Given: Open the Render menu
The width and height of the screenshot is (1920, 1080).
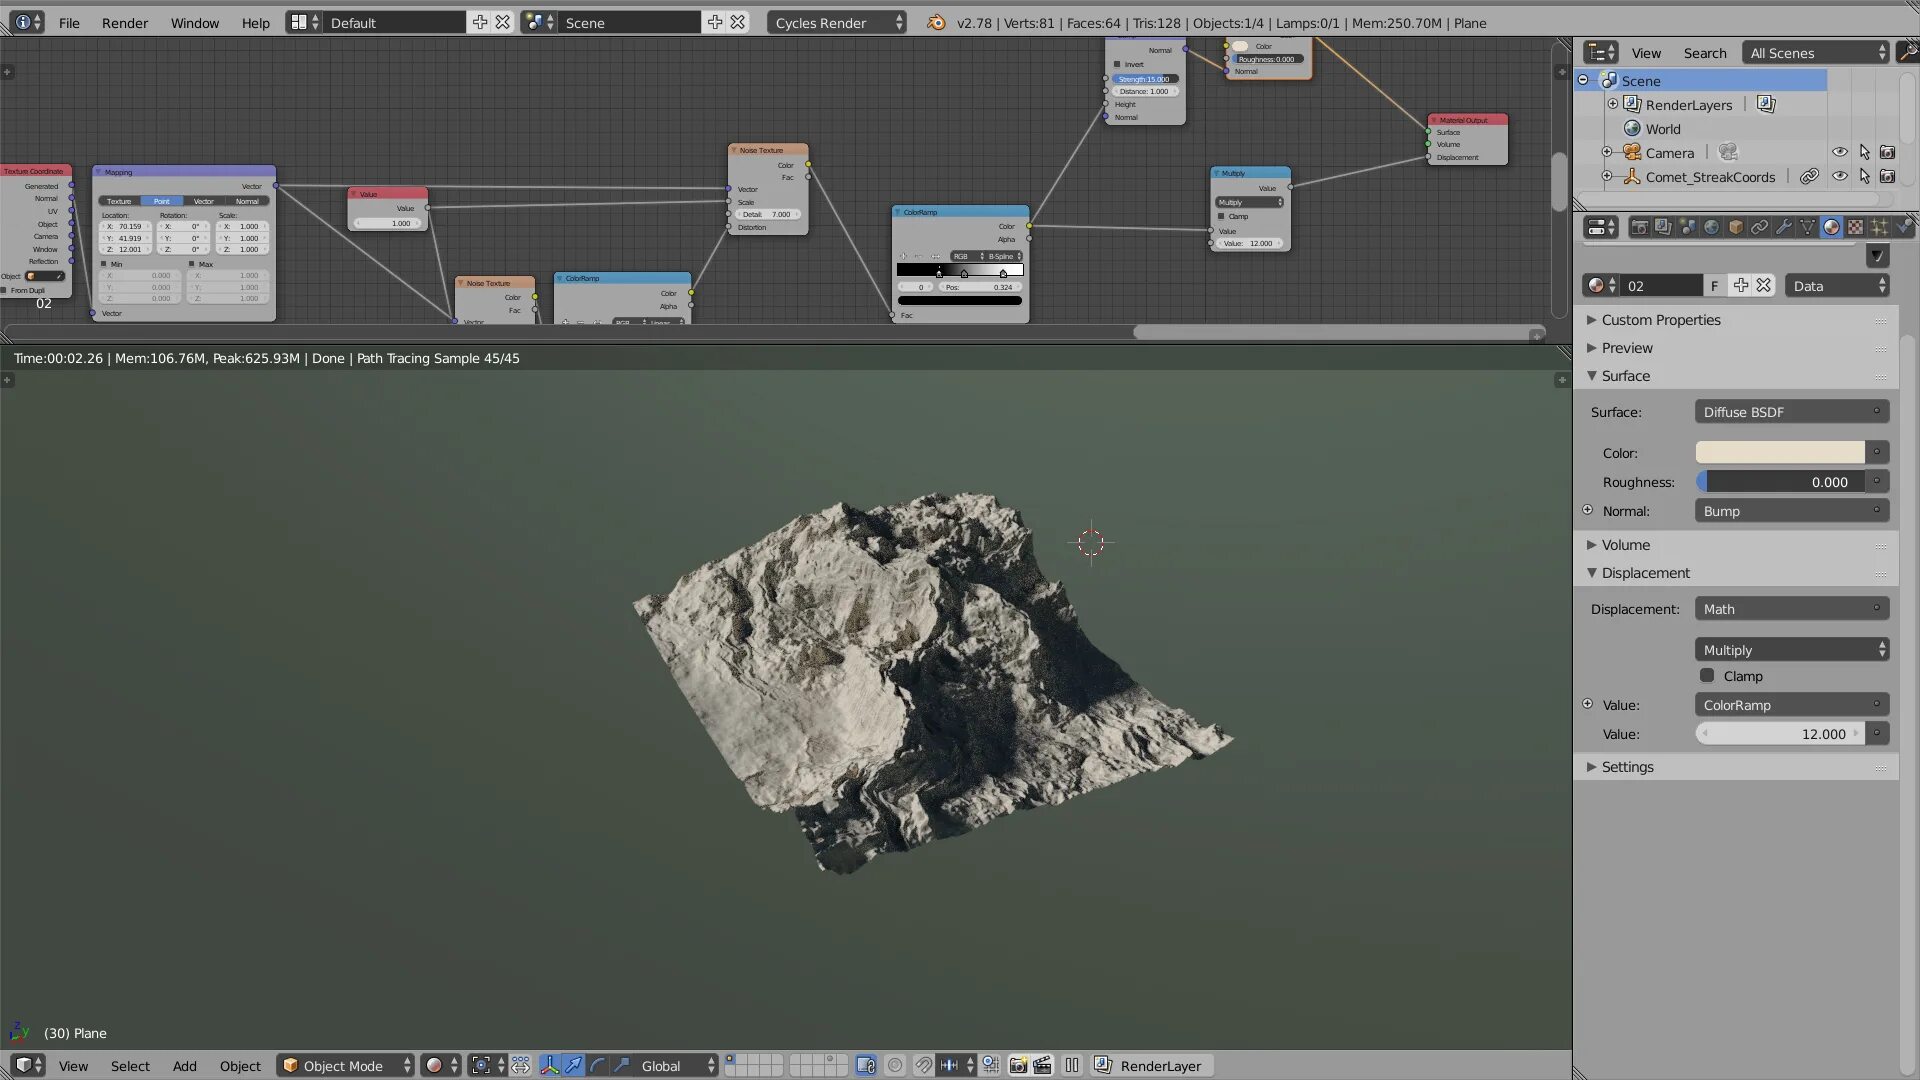Looking at the screenshot, I should click(x=124, y=22).
